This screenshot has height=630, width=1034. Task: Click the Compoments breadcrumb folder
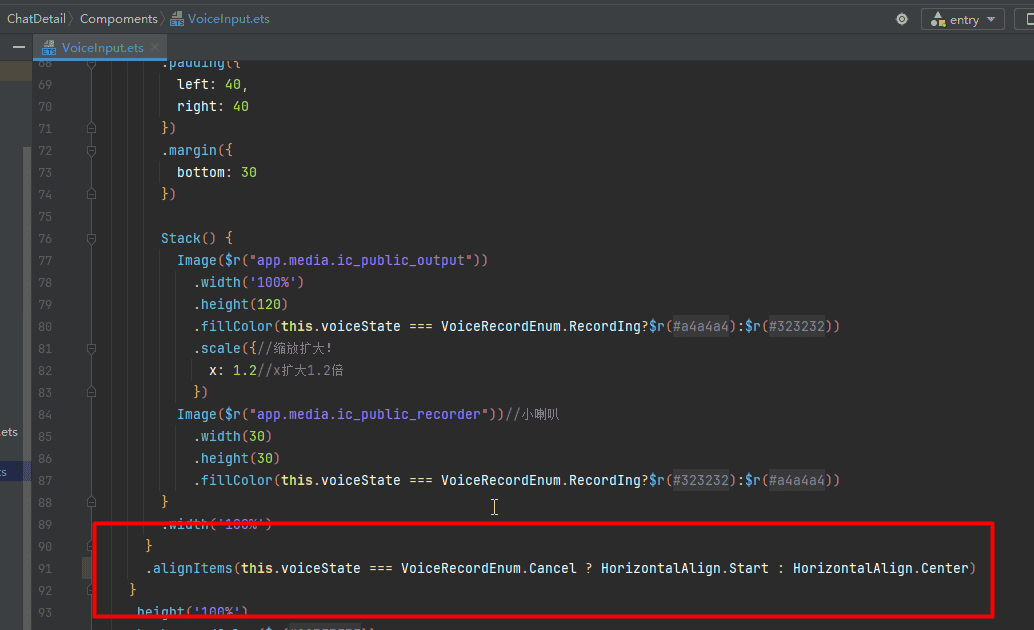pyautogui.click(x=118, y=19)
